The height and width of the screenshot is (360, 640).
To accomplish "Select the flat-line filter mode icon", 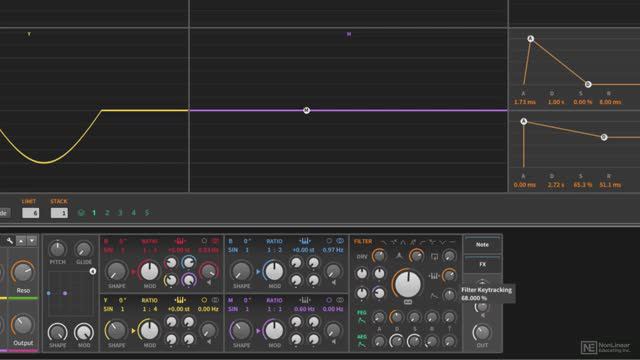I will 452,242.
